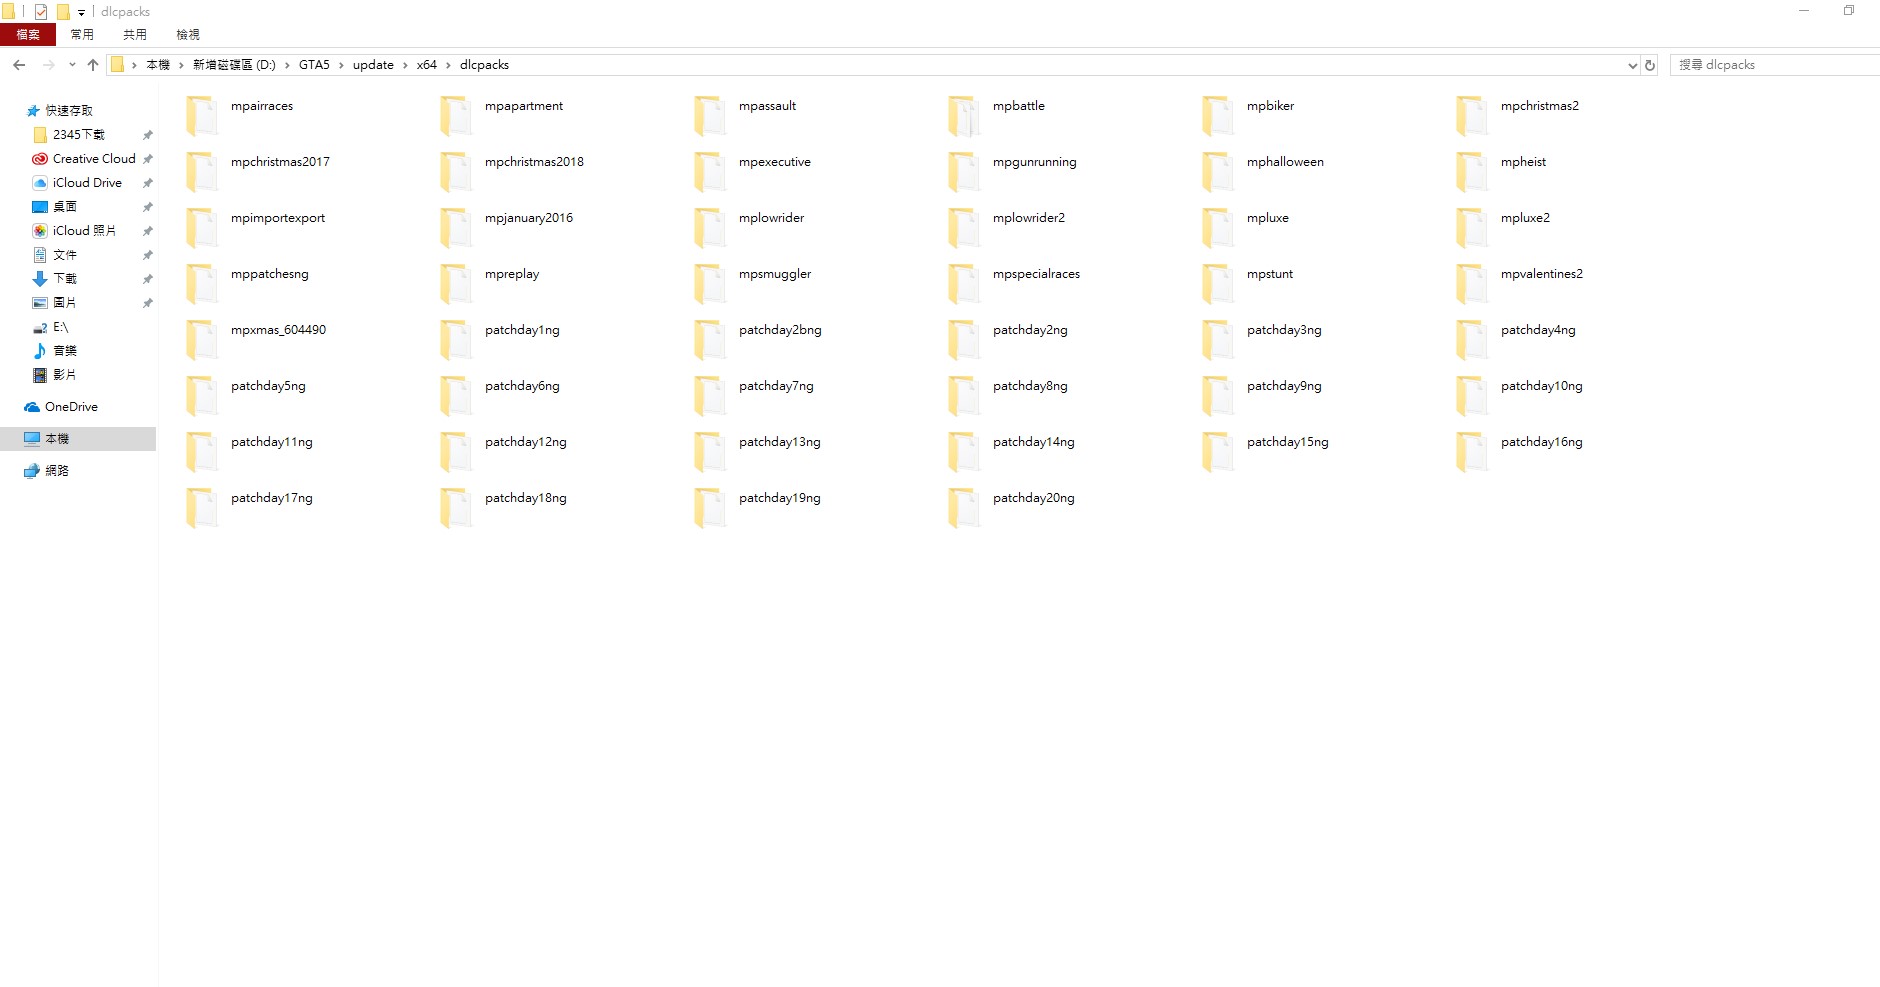Screen dimensions: 1880x987
Task: Select the patchday13ng folder icon
Action: click(x=710, y=452)
